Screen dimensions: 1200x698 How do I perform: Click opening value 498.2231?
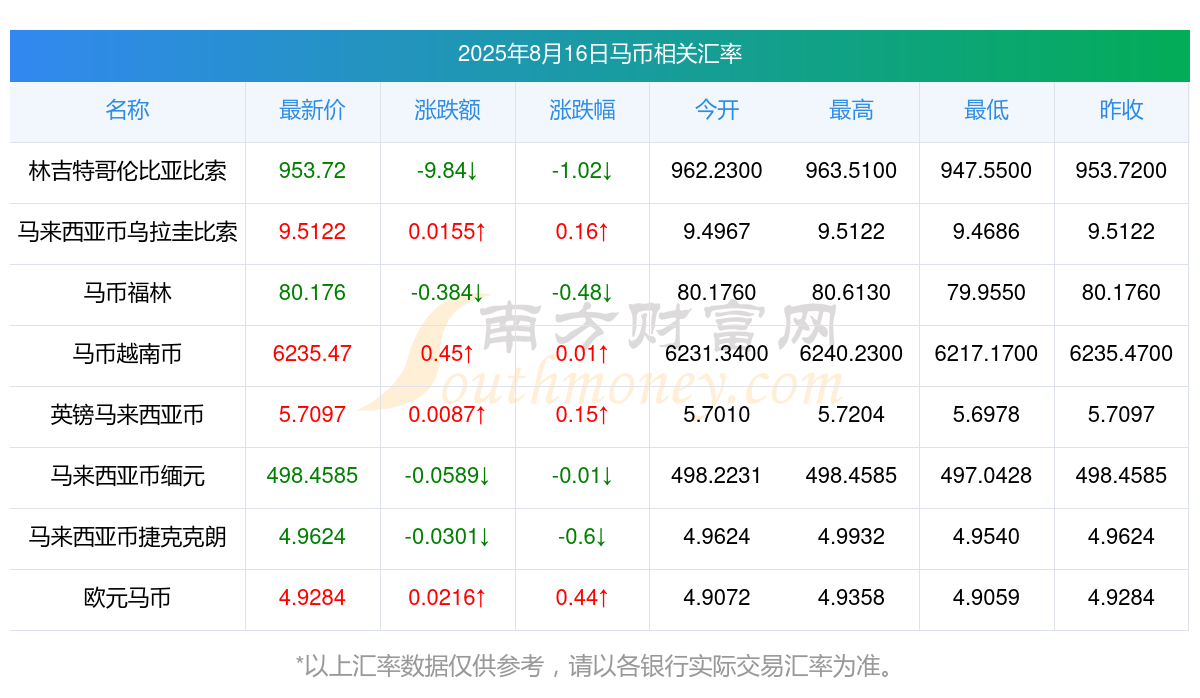pos(717,476)
